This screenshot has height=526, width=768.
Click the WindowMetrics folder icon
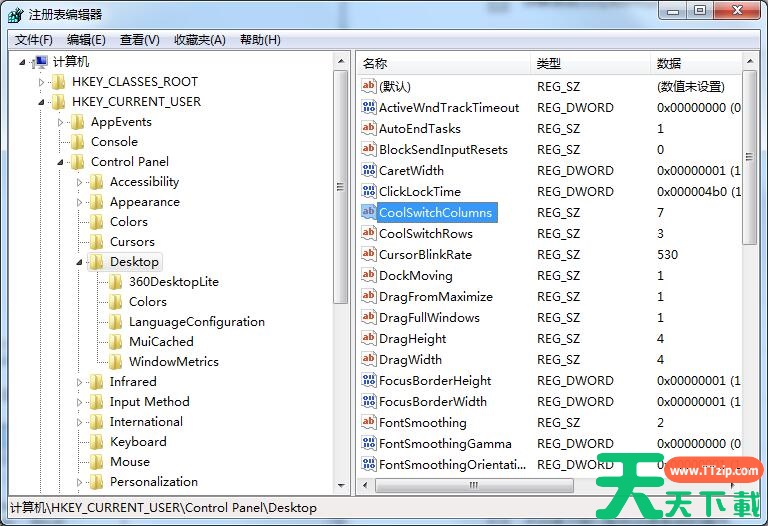click(116, 362)
